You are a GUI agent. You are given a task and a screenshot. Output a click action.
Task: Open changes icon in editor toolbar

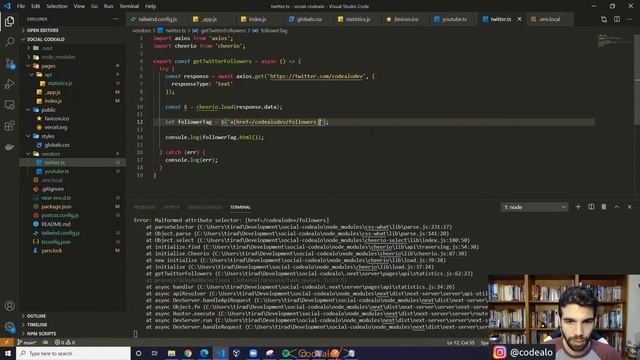604,19
